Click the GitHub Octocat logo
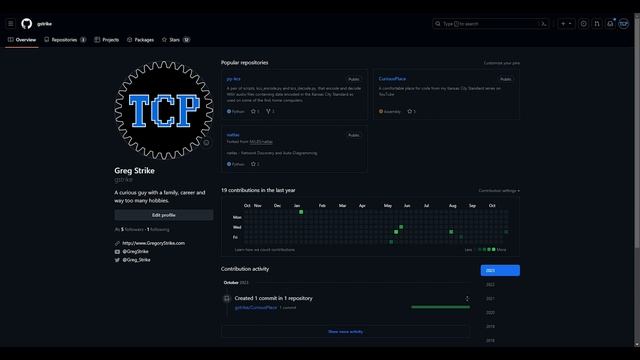Viewport: 640px width, 360px height. point(27,24)
